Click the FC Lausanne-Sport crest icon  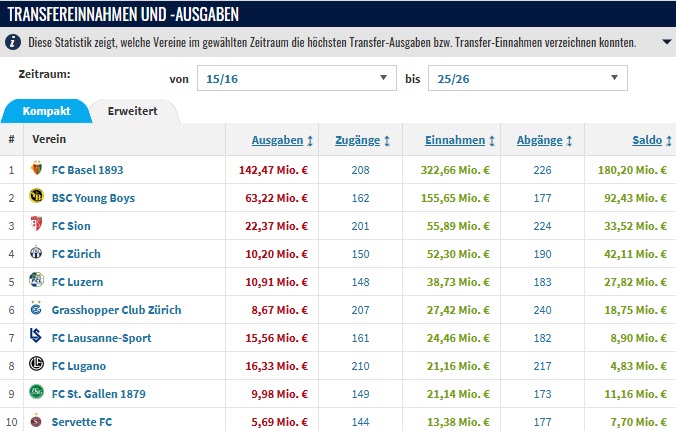[x=38, y=338]
